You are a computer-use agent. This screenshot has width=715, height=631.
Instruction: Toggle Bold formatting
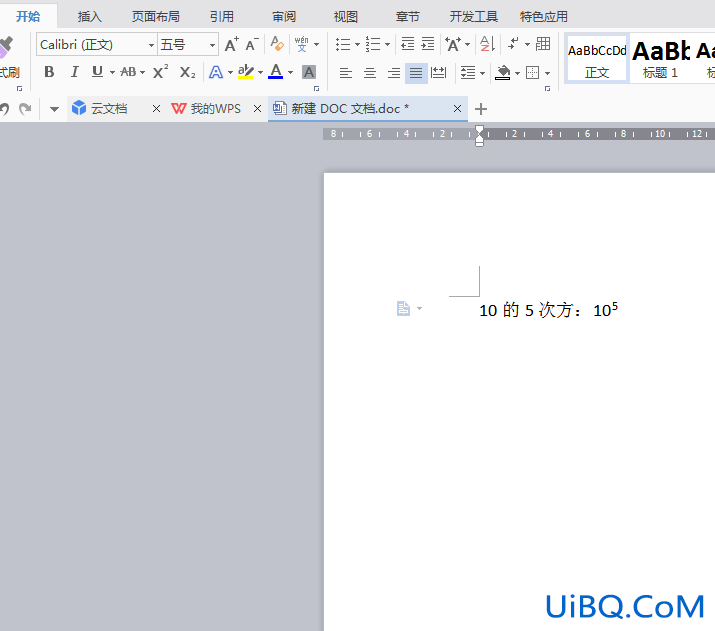pos(49,72)
